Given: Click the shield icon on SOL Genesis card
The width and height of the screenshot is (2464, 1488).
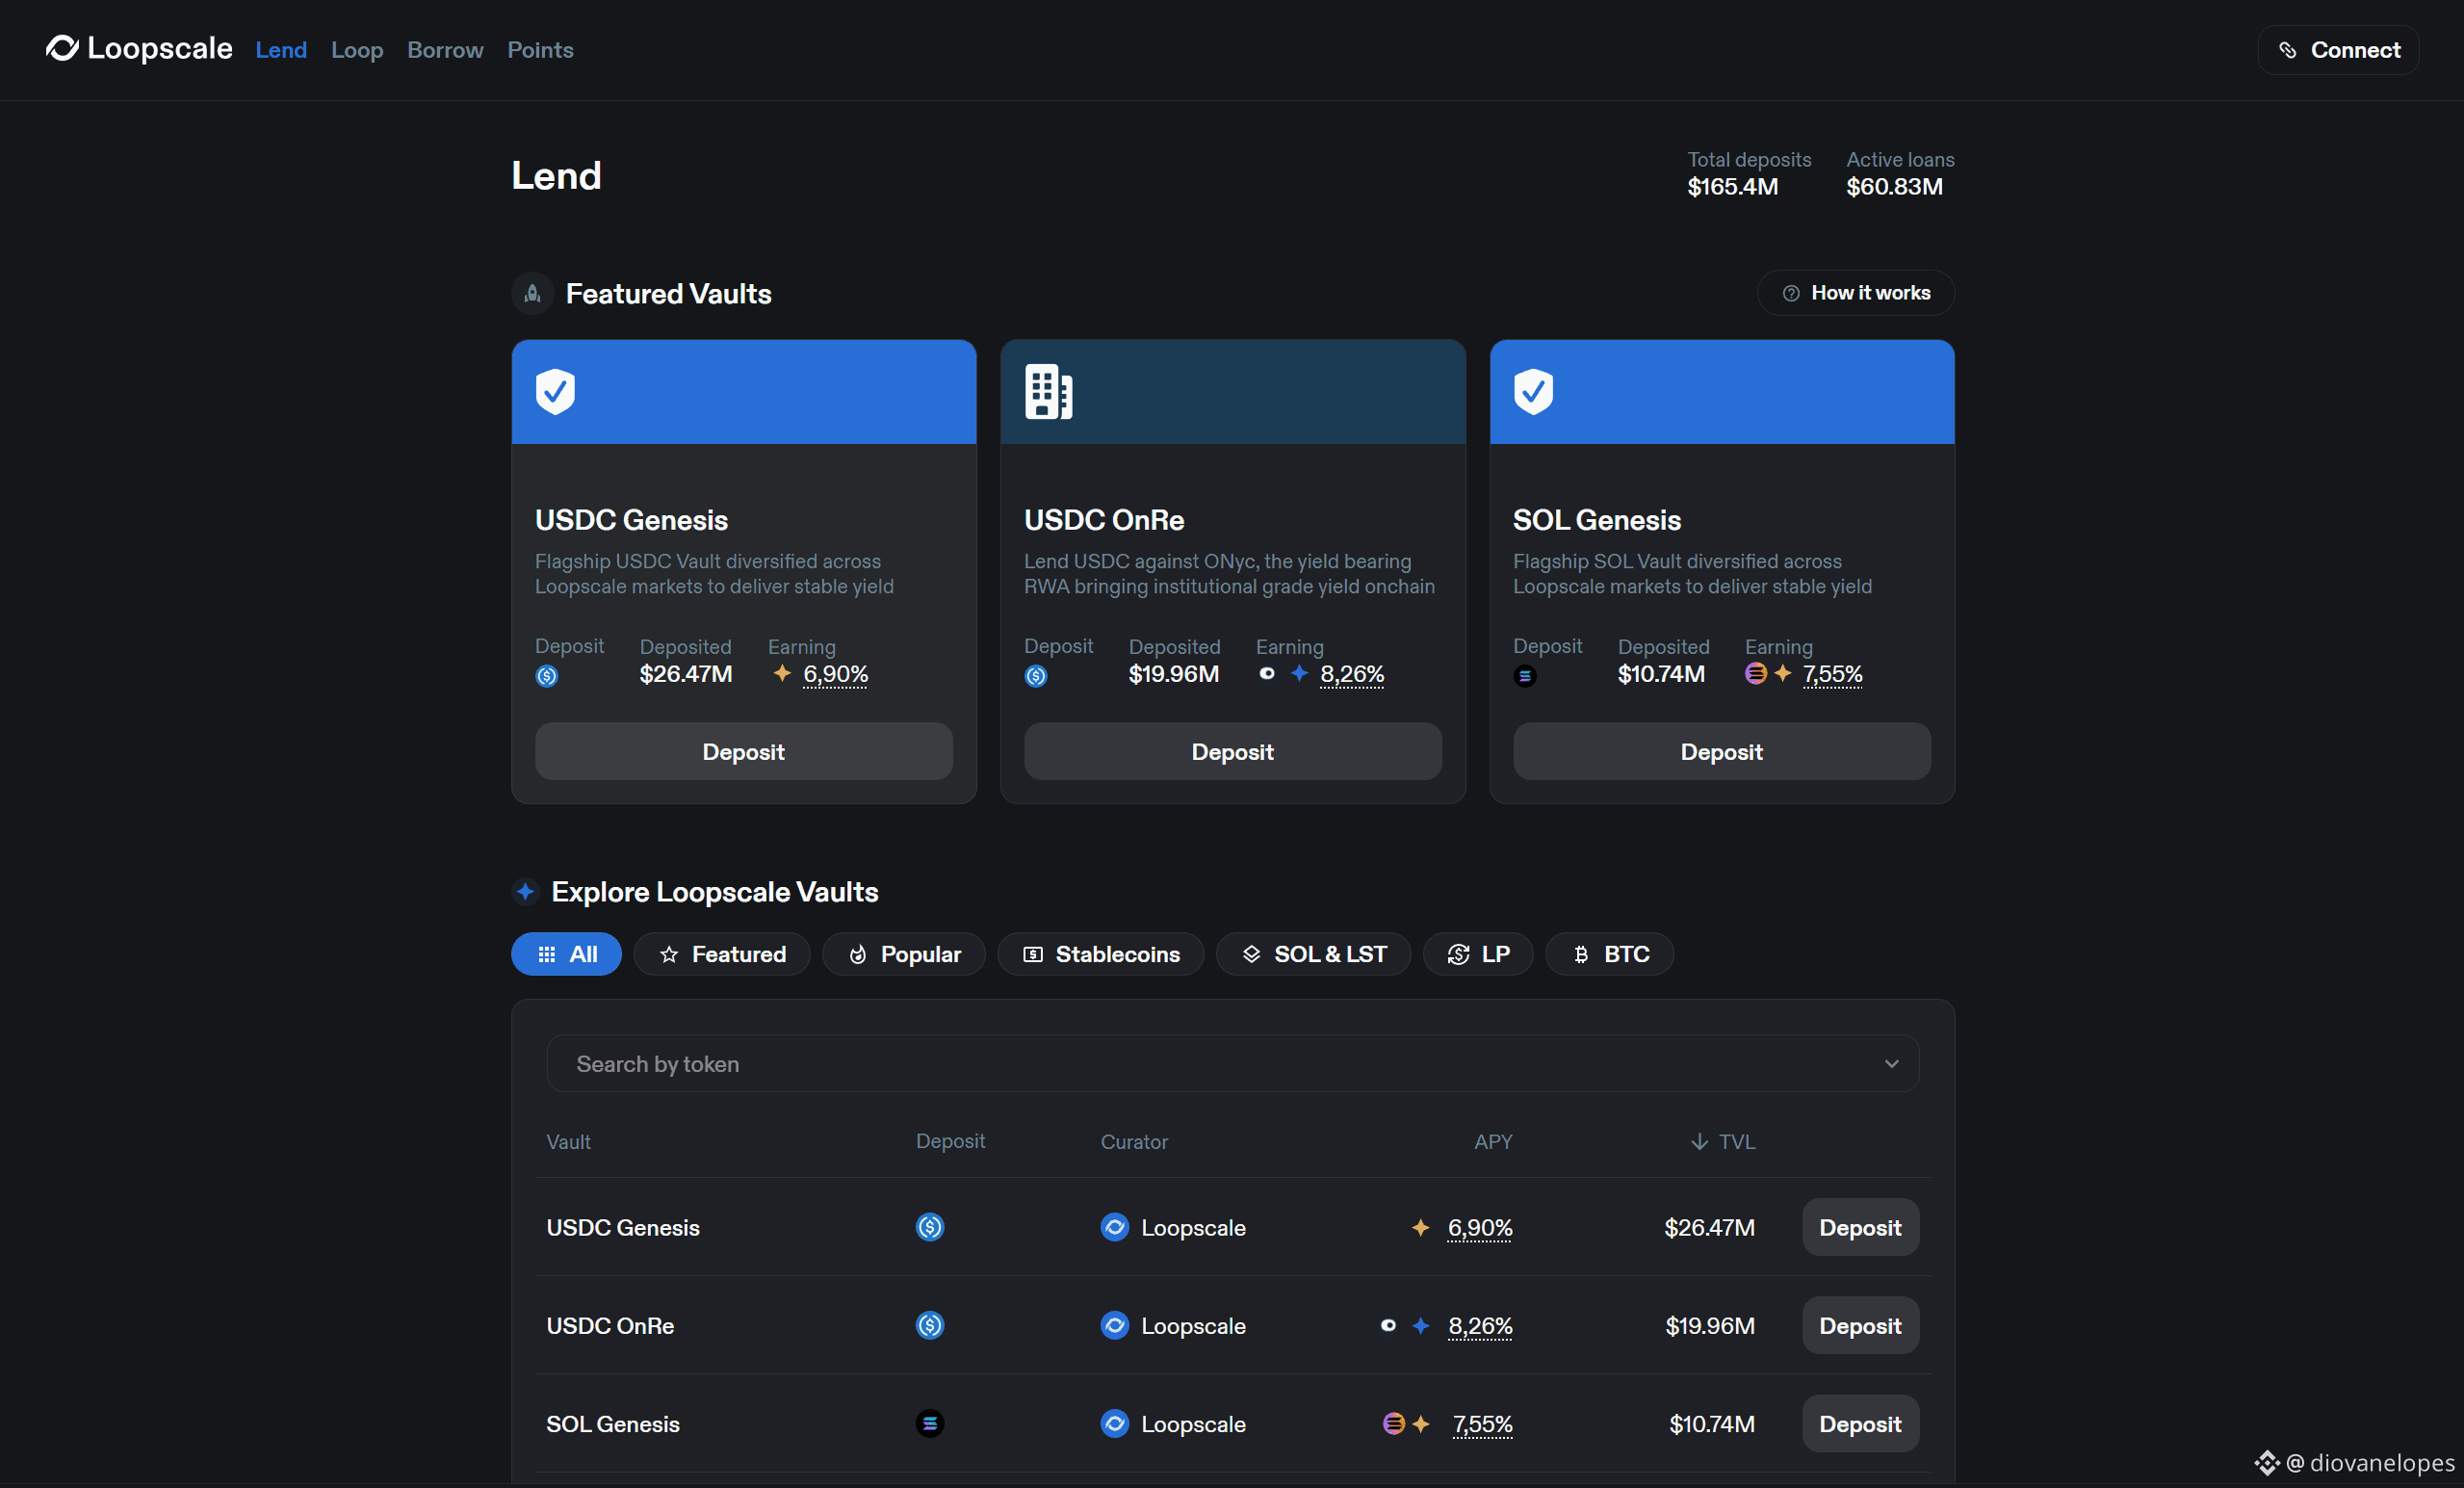Looking at the screenshot, I should click(x=1533, y=391).
